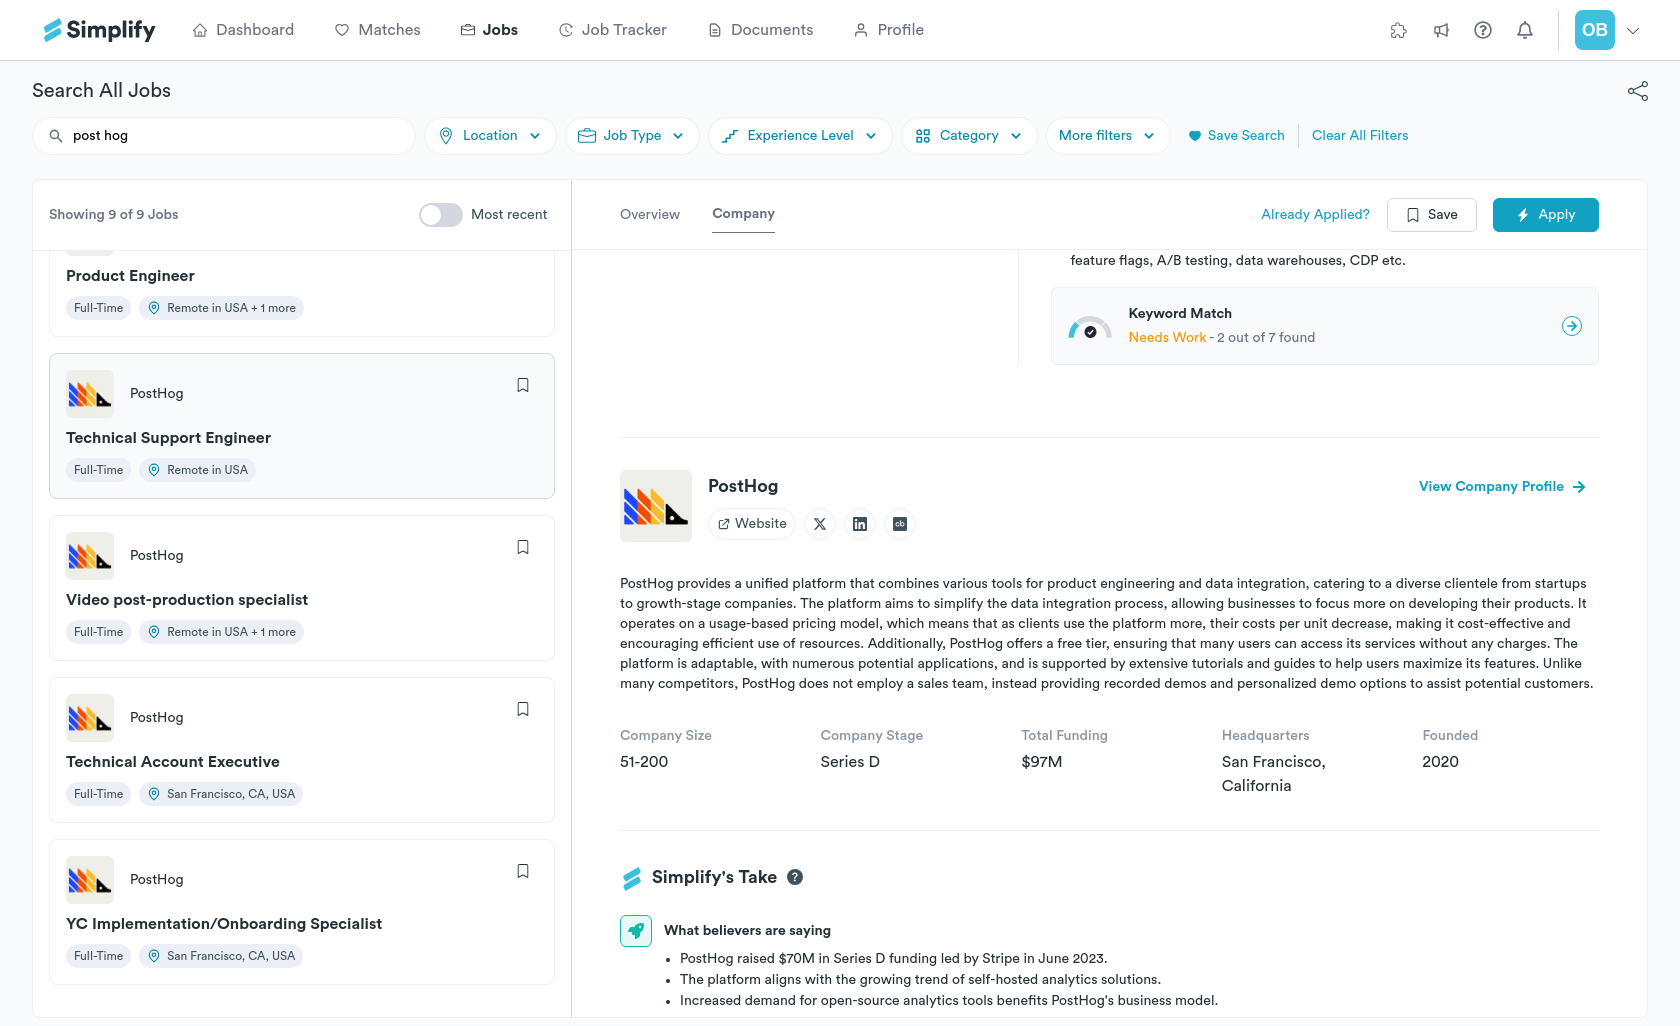Go to Job Tracker in navigation
The image size is (1680, 1026).
[x=612, y=30]
